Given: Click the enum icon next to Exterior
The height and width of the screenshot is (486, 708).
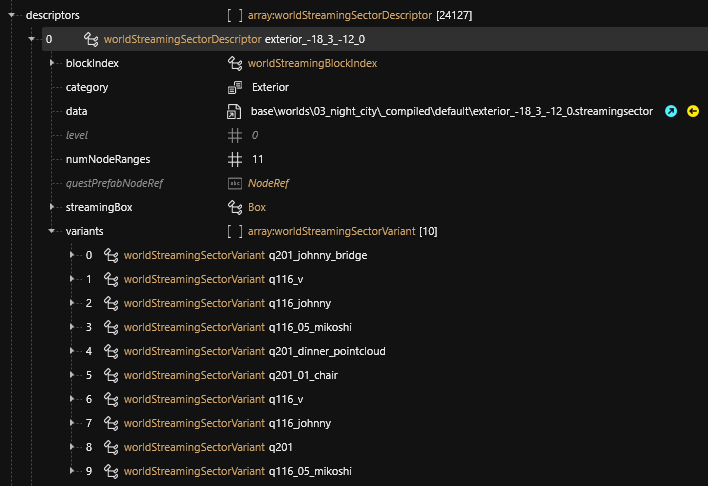Looking at the screenshot, I should (x=235, y=87).
